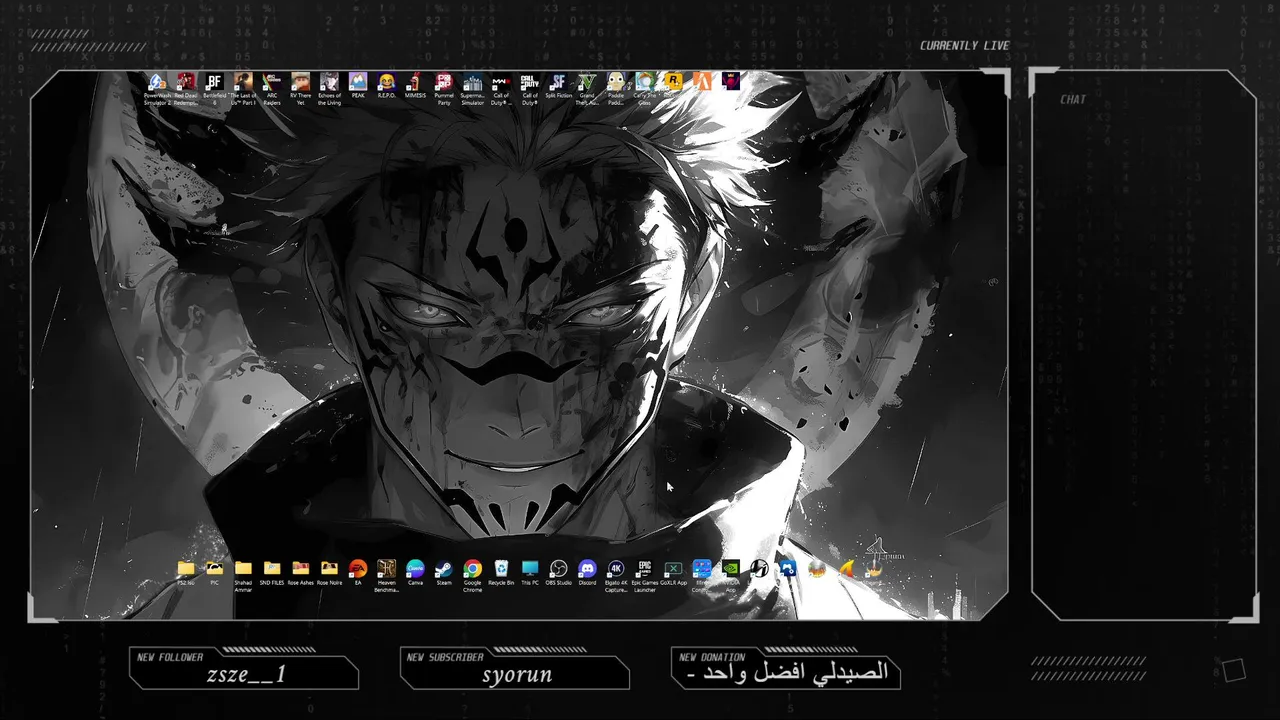Open the Battlefield 6 shortcut
1280x720 pixels.
[x=214, y=88]
